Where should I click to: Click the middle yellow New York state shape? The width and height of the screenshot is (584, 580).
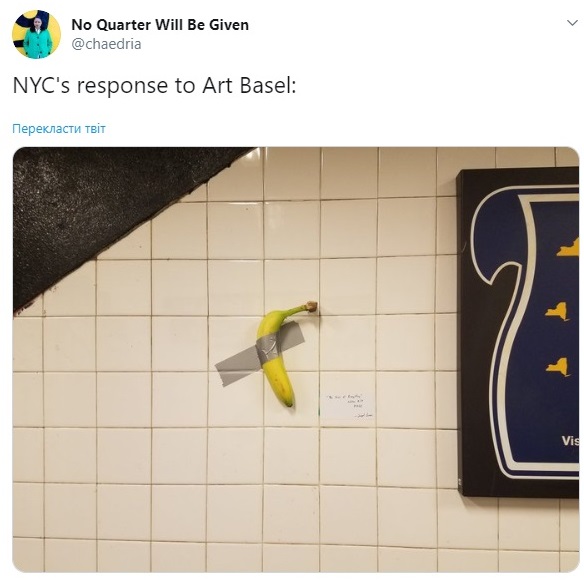point(558,311)
